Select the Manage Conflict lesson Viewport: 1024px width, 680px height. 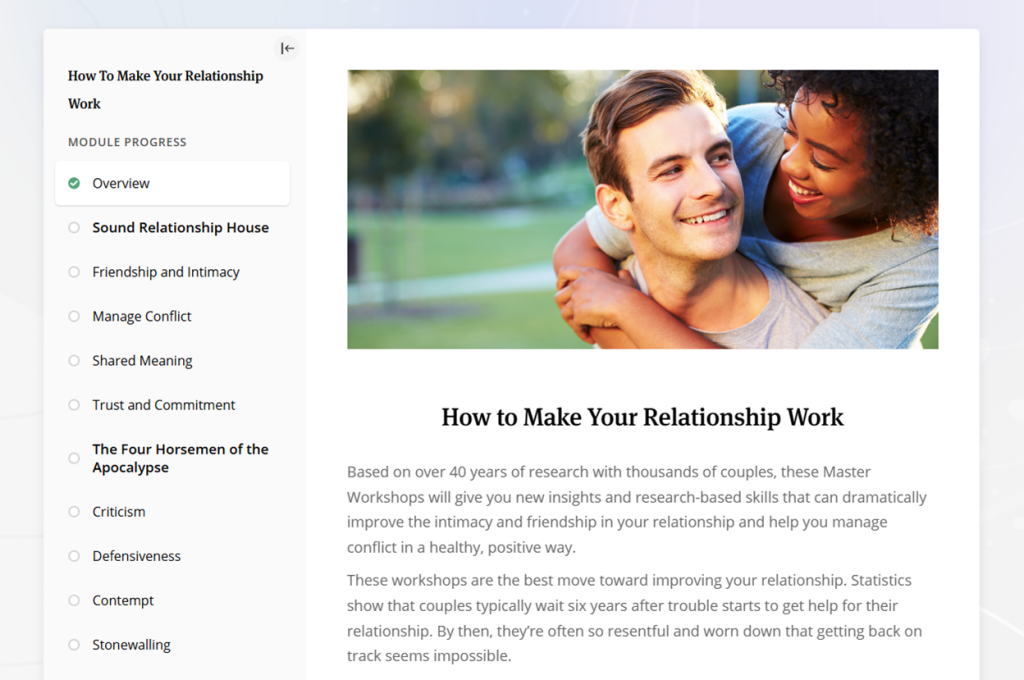pos(141,316)
